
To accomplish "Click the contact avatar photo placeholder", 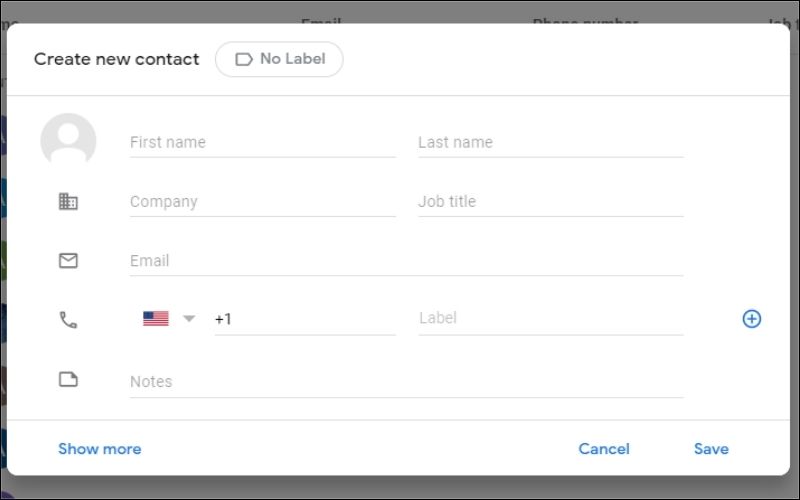I will tap(68, 140).
